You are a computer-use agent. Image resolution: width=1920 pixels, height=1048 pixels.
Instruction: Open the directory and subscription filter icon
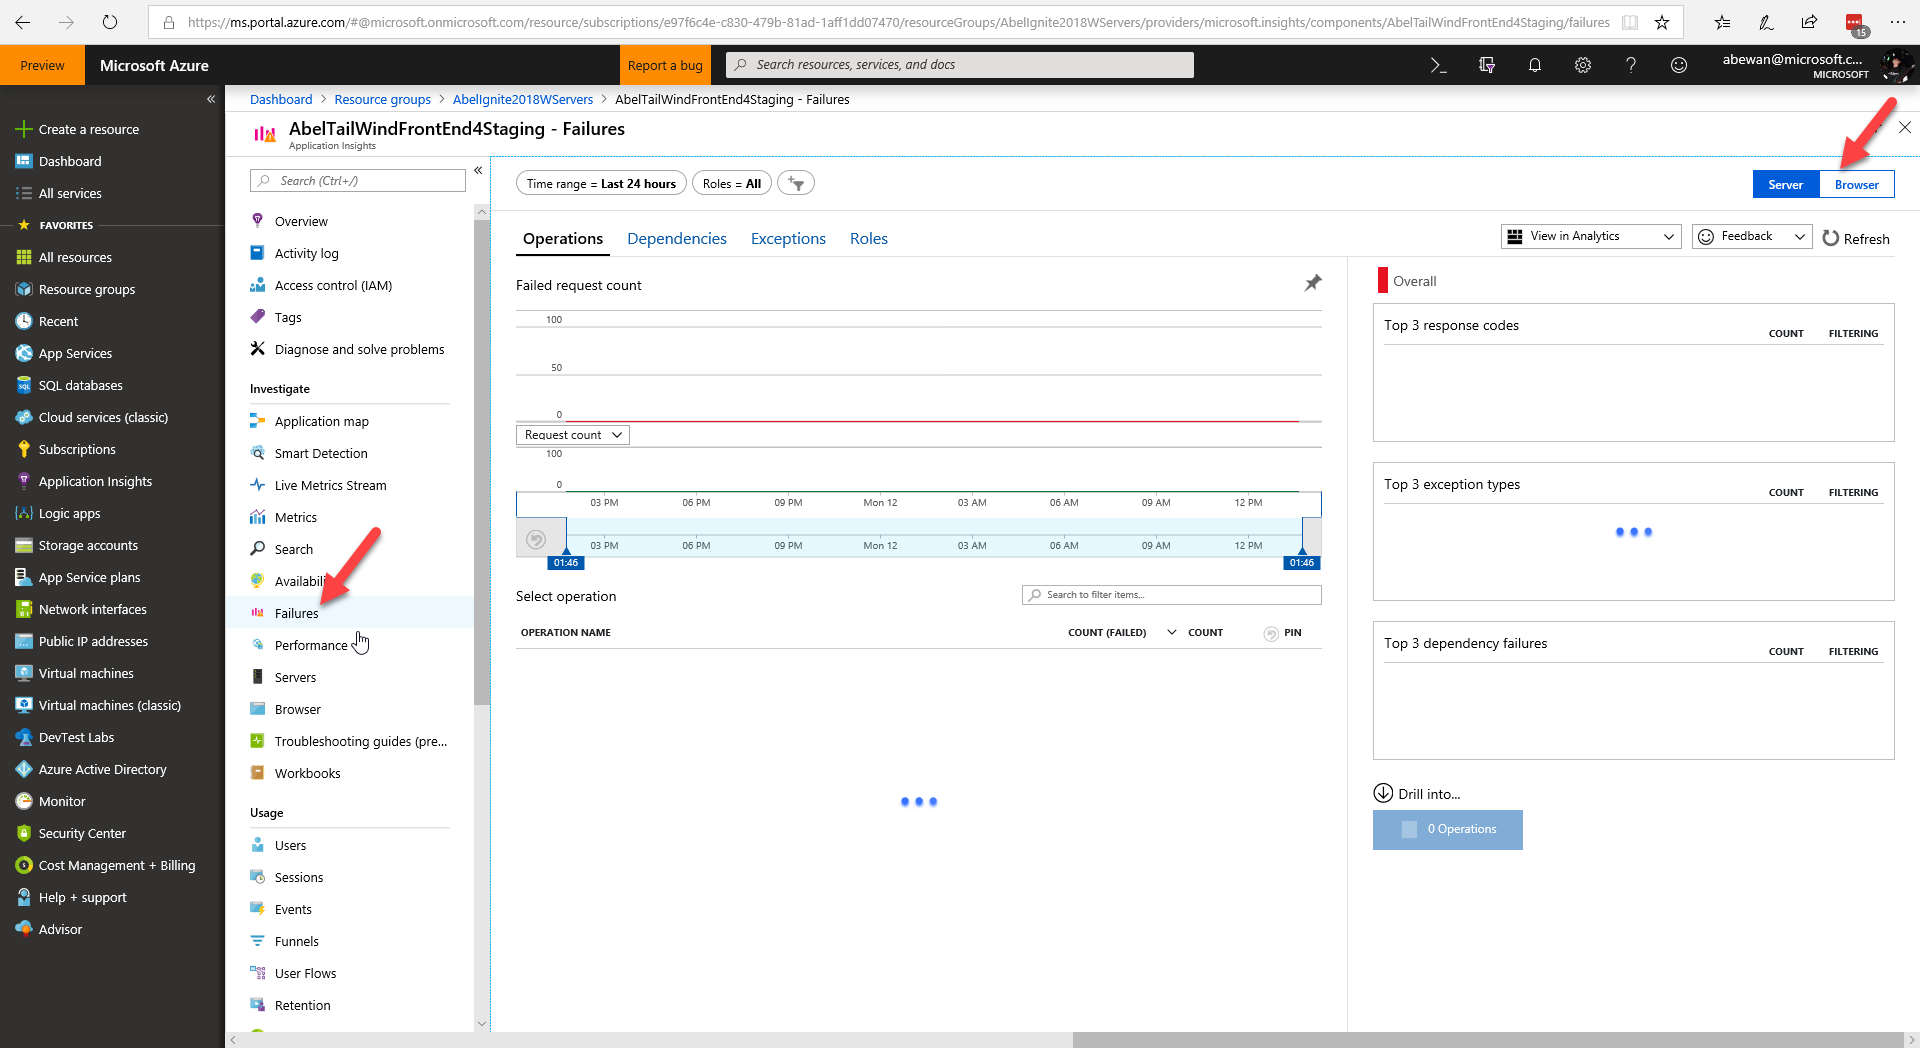tap(1487, 65)
